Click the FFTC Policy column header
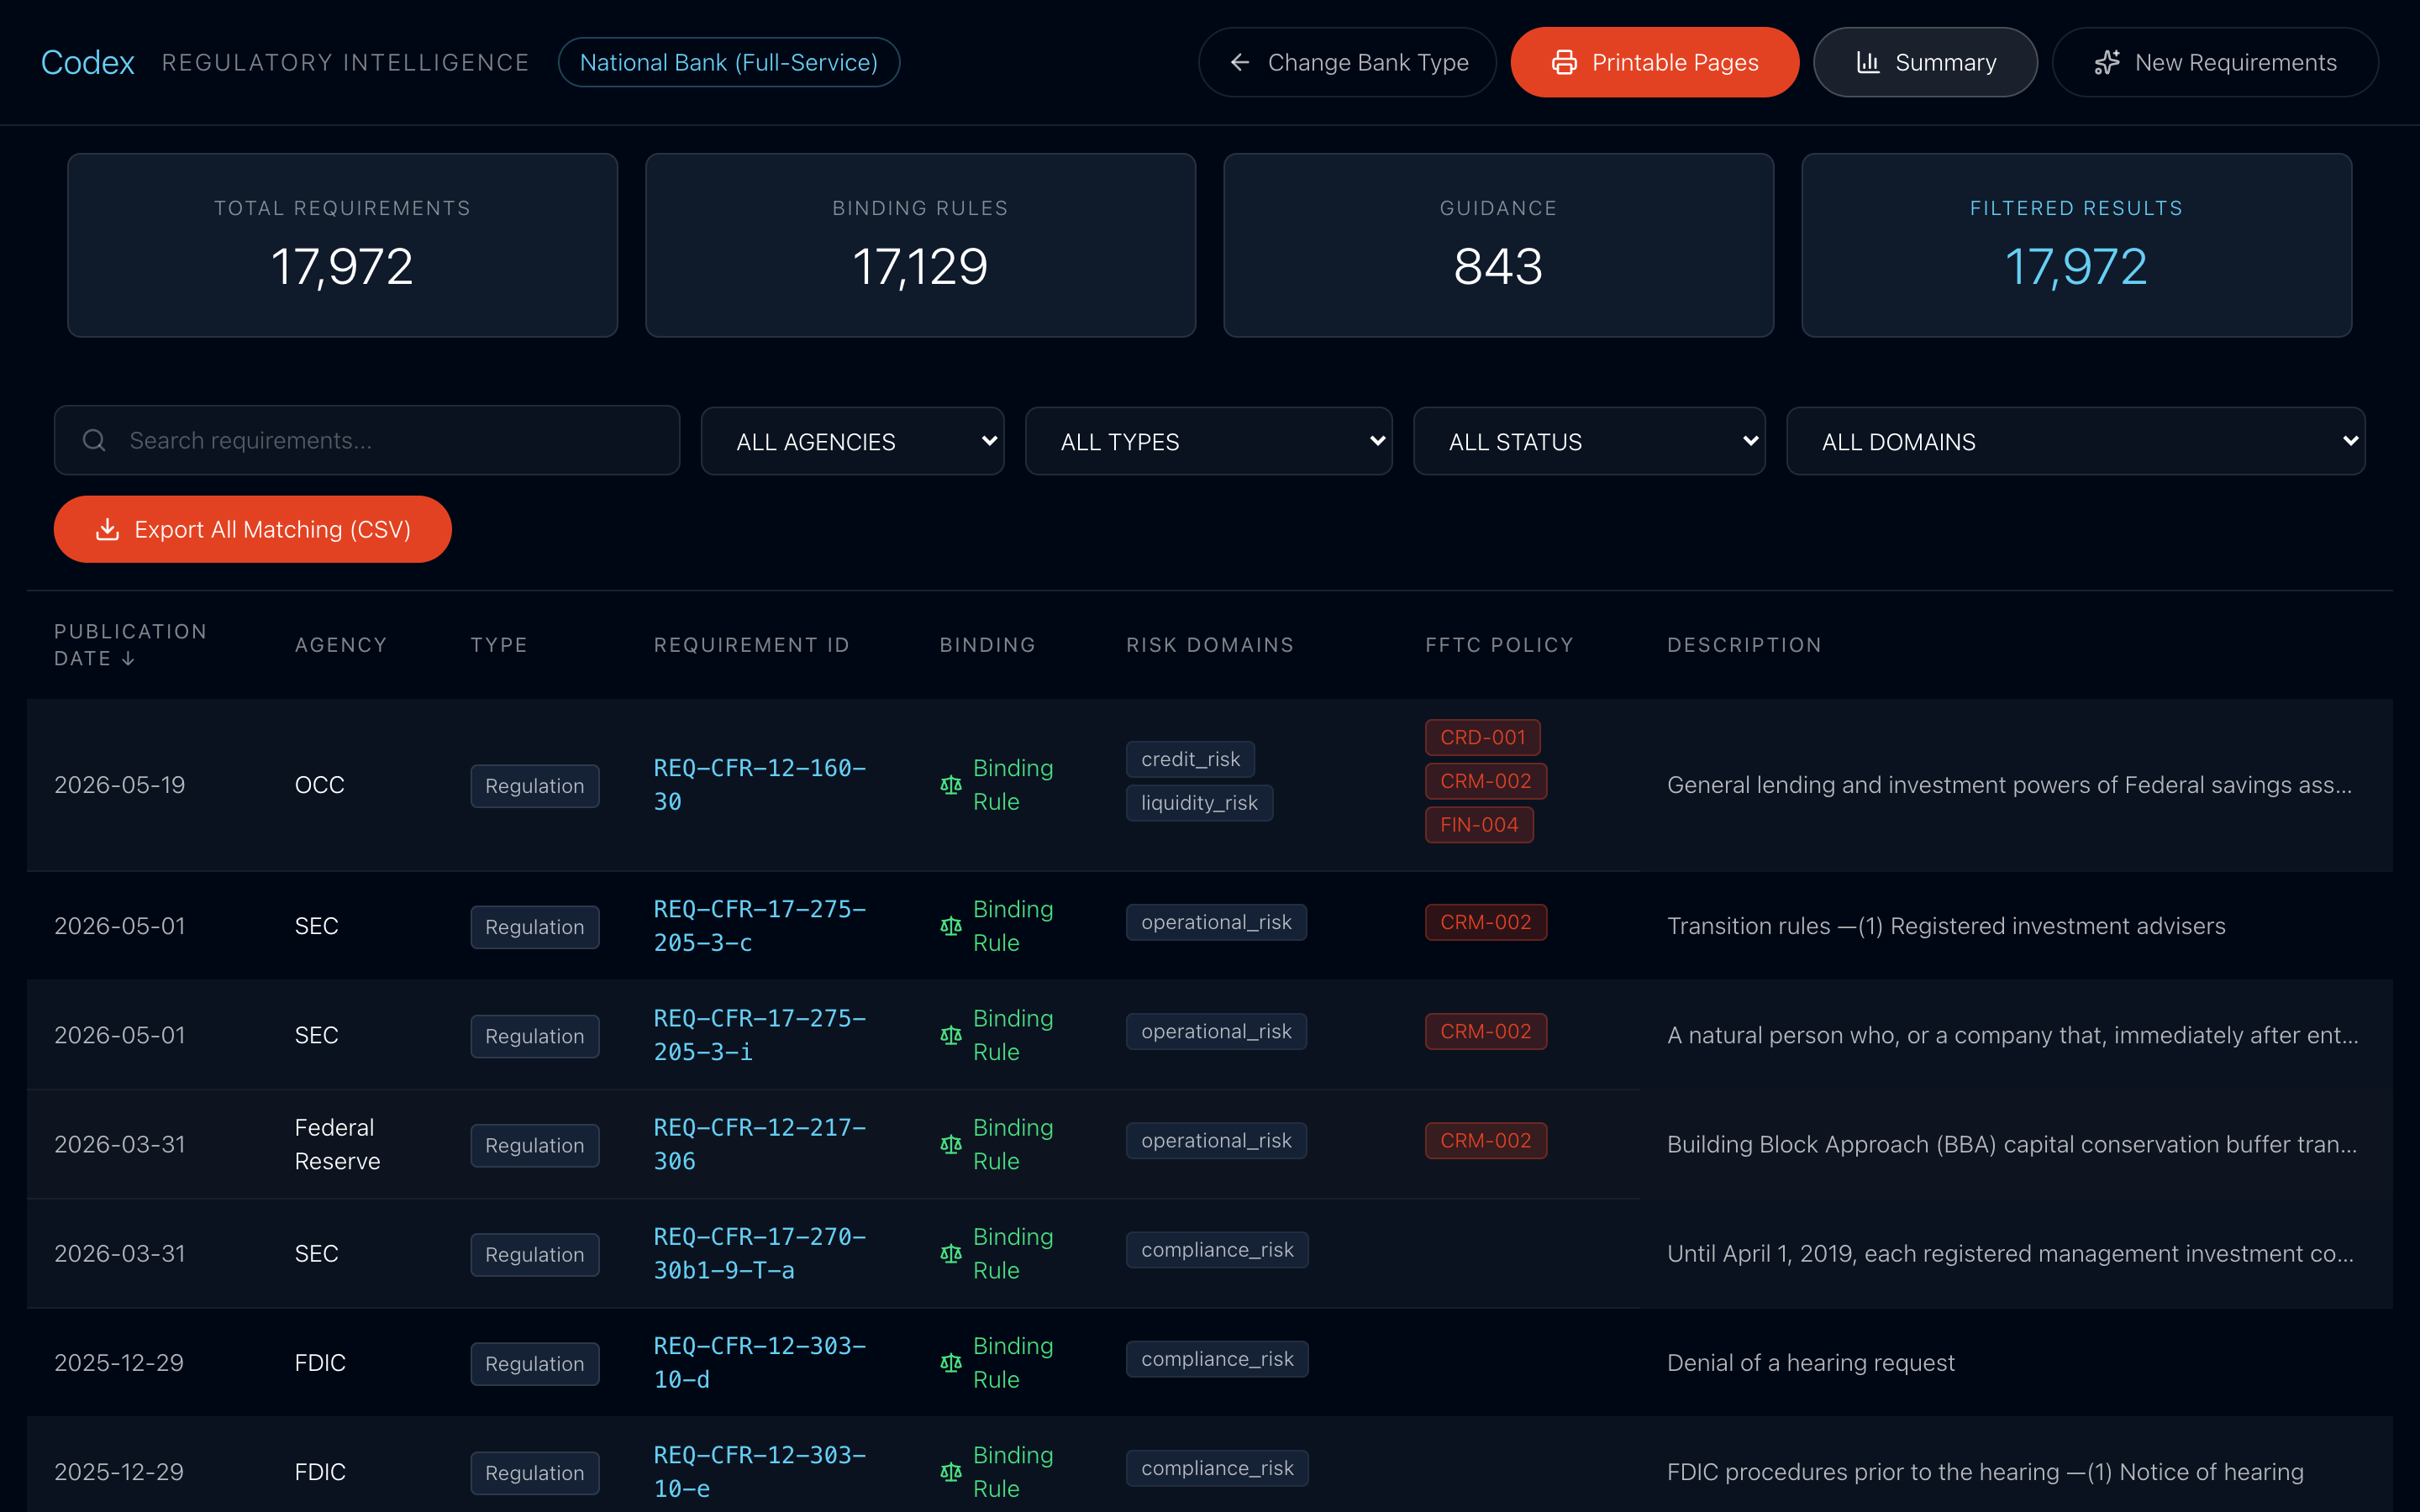This screenshot has height=1512, width=2420. [x=1499, y=645]
